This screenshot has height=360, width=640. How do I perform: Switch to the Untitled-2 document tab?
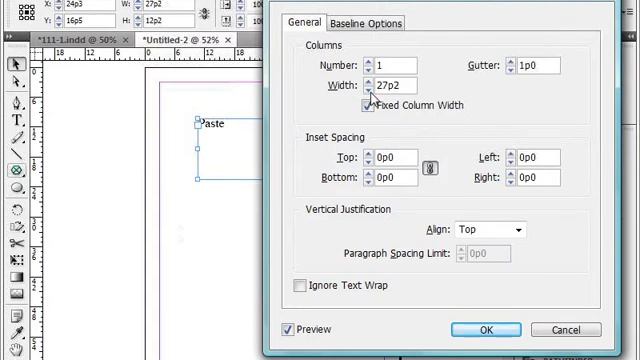pos(180,40)
